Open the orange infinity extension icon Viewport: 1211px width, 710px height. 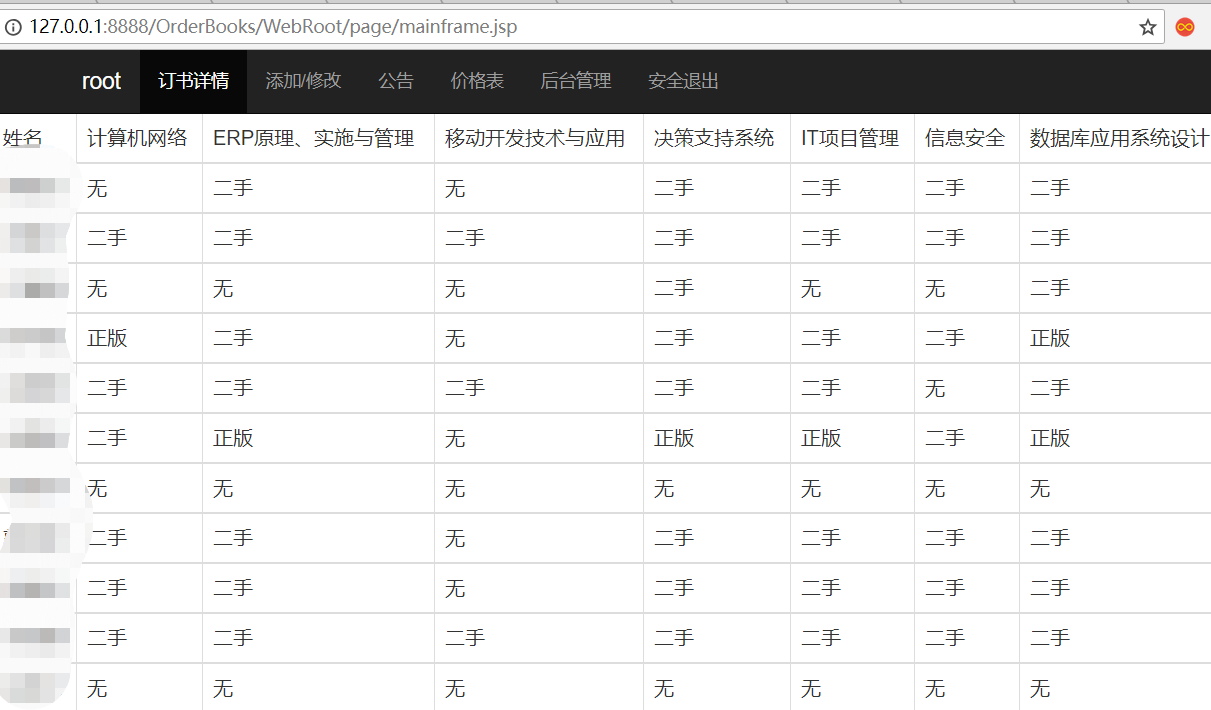tap(1185, 27)
